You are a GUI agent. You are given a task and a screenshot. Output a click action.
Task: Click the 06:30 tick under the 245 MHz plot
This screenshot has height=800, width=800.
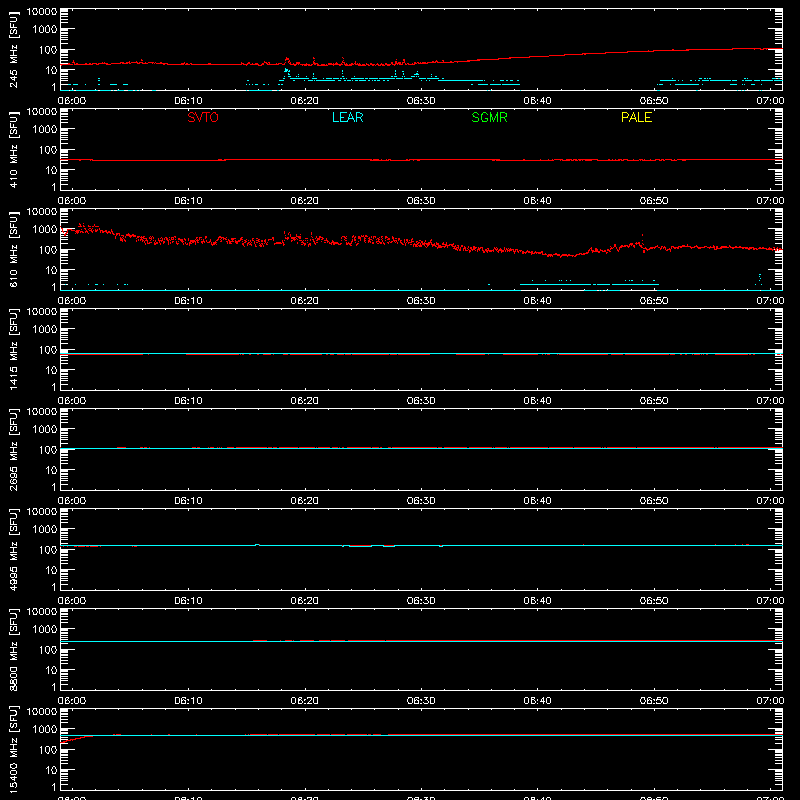coord(421,101)
